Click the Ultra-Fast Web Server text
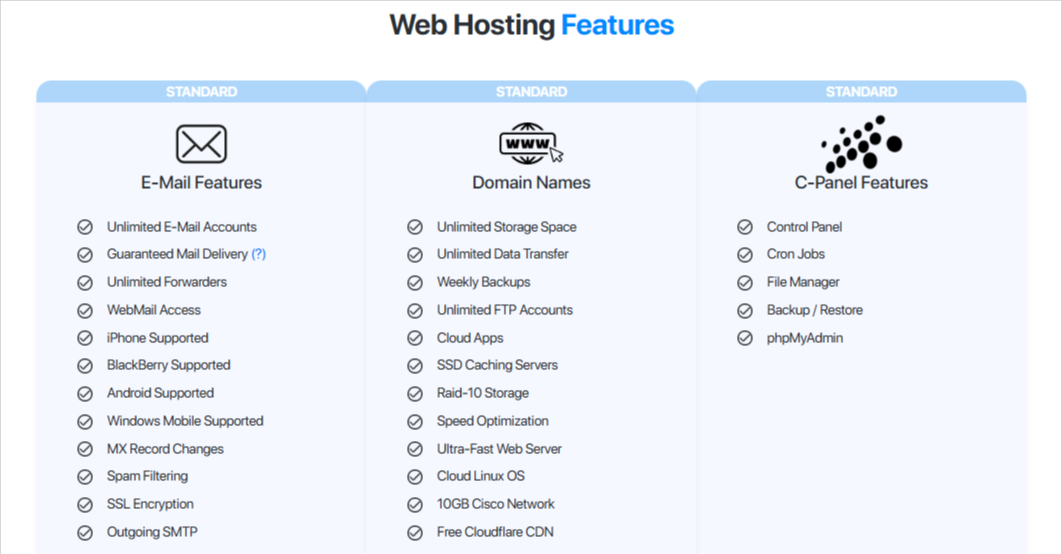The width and height of the screenshot is (1061, 554). [x=499, y=448]
